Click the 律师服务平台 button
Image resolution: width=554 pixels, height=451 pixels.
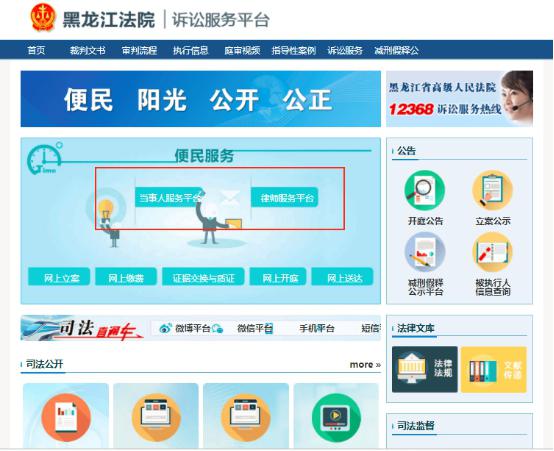click(x=285, y=197)
